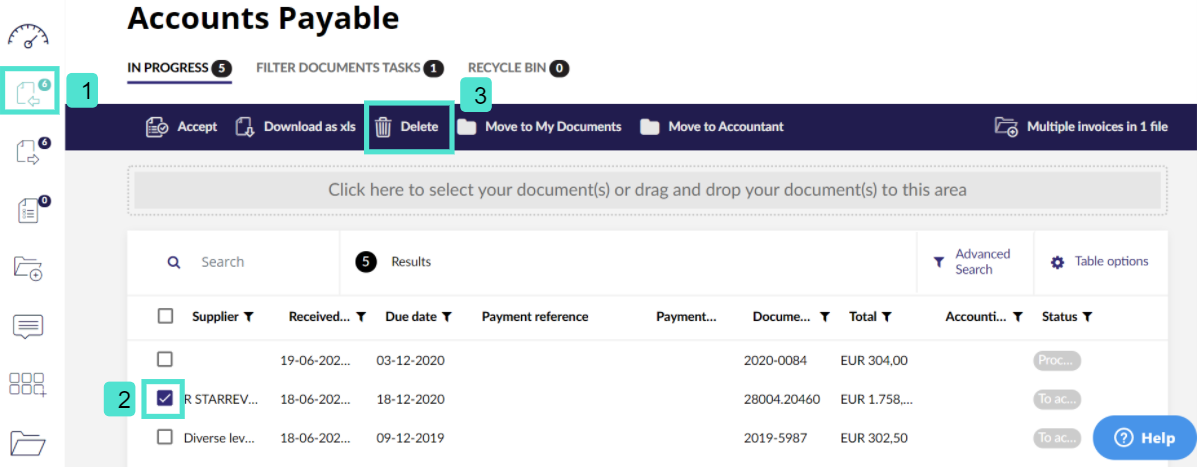Toggle the select-all header checkbox

[x=165, y=316]
